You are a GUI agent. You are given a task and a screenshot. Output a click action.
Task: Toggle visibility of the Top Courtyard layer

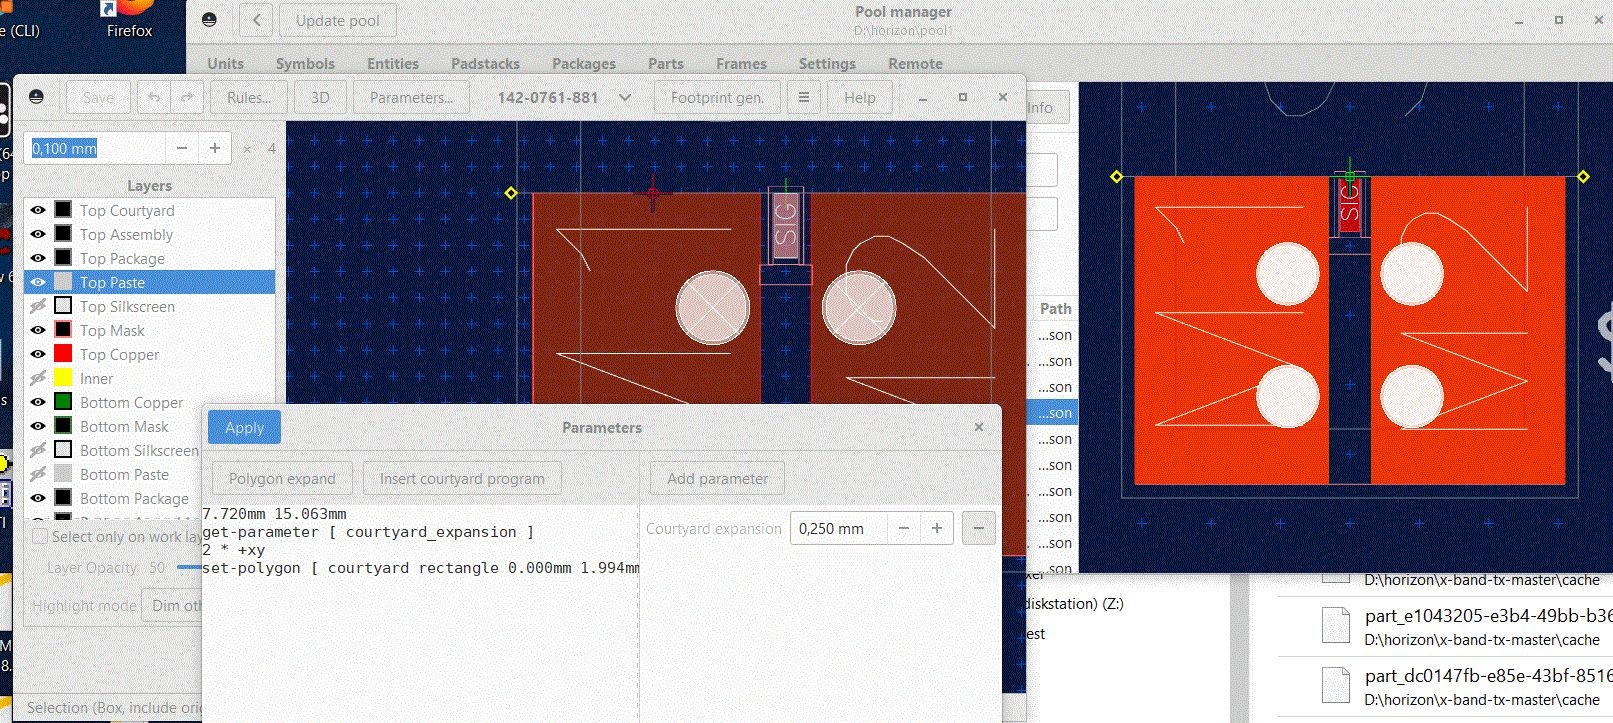38,210
